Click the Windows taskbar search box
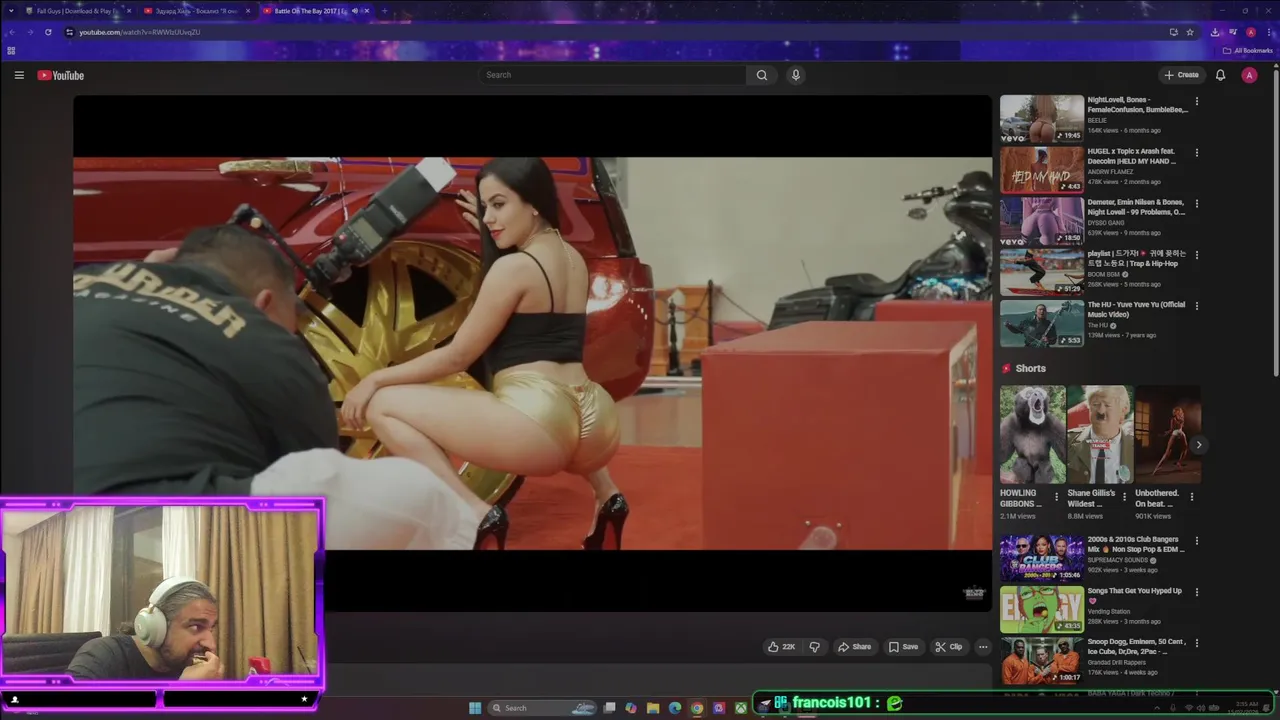This screenshot has width=1280, height=720. [x=541, y=708]
